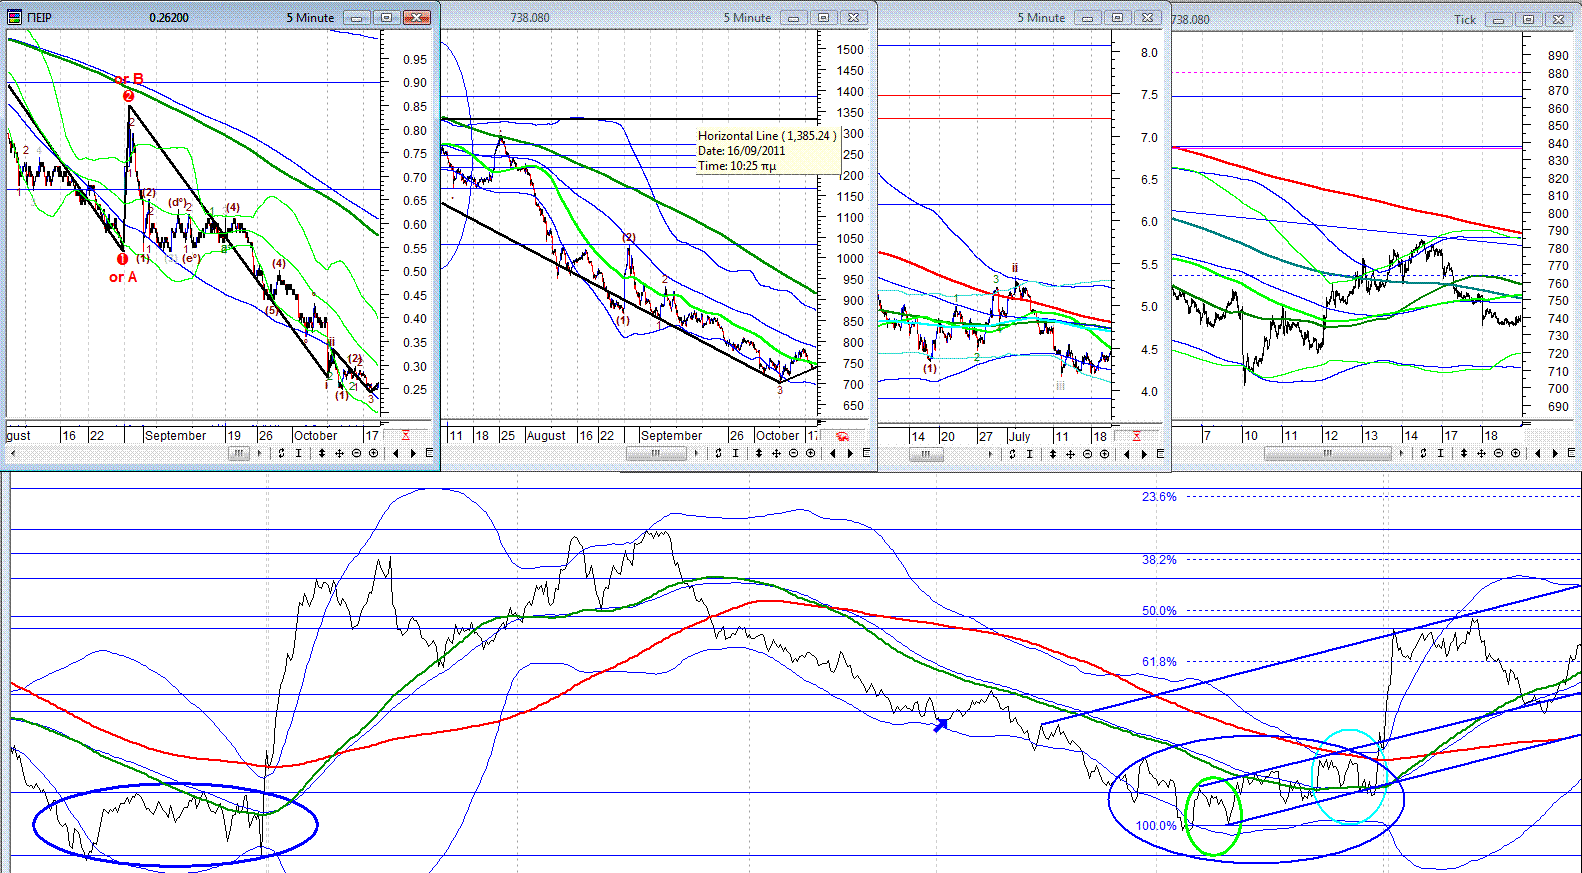Click second chart horizontal scrollbar thumb
Screen dimensions: 1582x873
pos(656,453)
